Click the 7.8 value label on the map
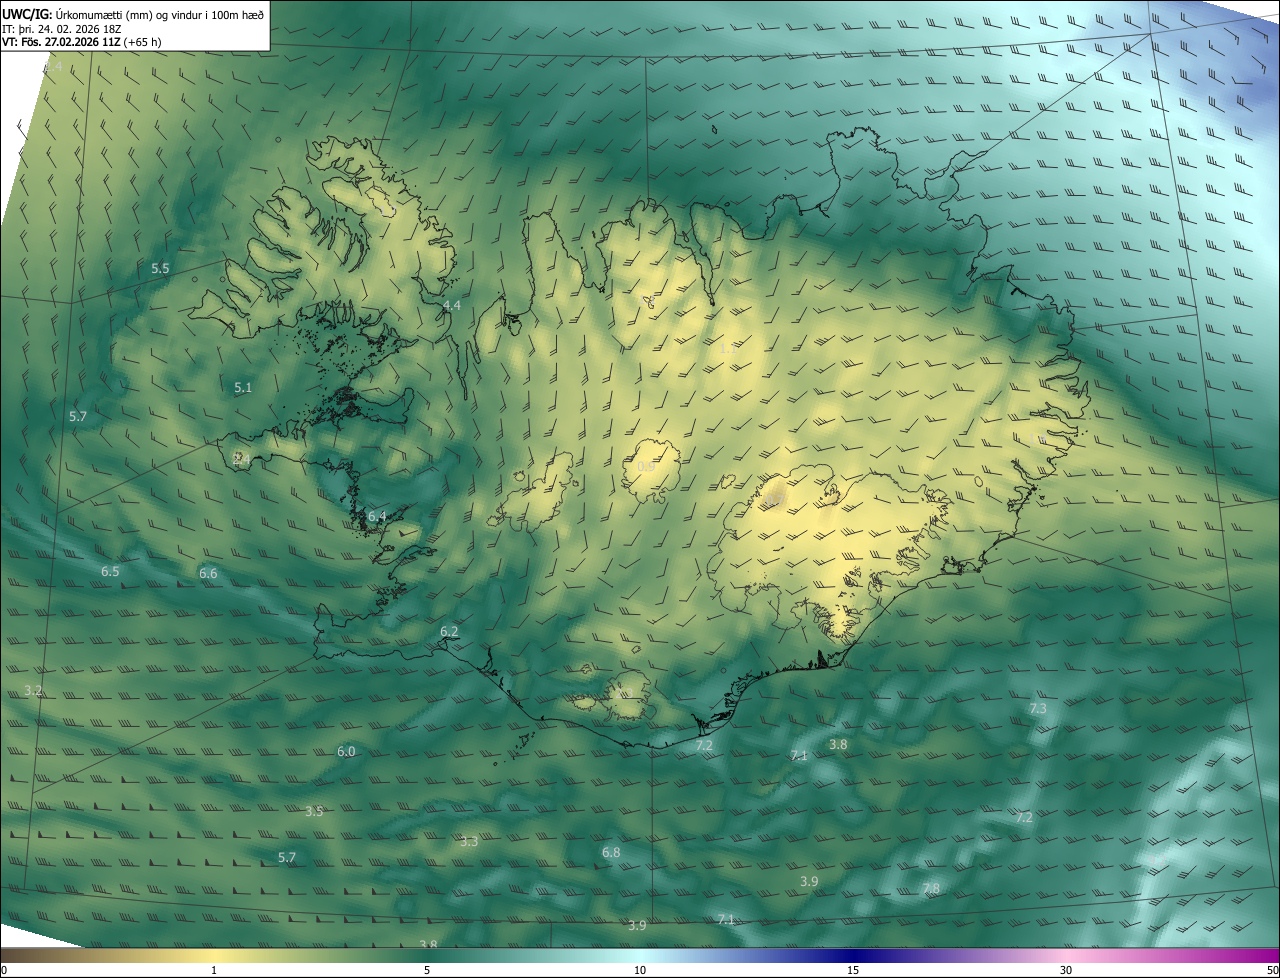The width and height of the screenshot is (1280, 978). (x=931, y=889)
